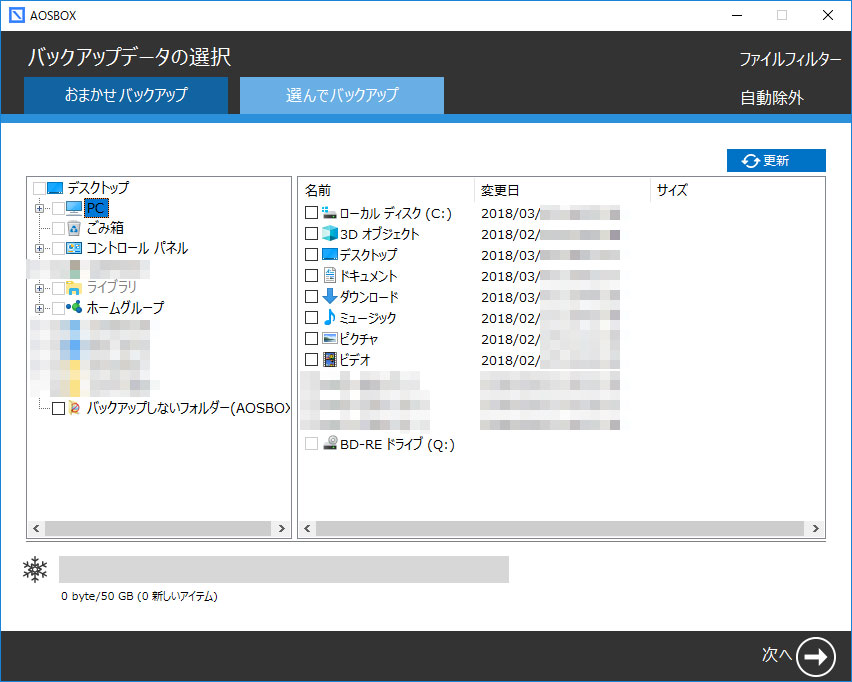Expand the ホームグループ tree node
The image size is (852, 682).
point(39,308)
